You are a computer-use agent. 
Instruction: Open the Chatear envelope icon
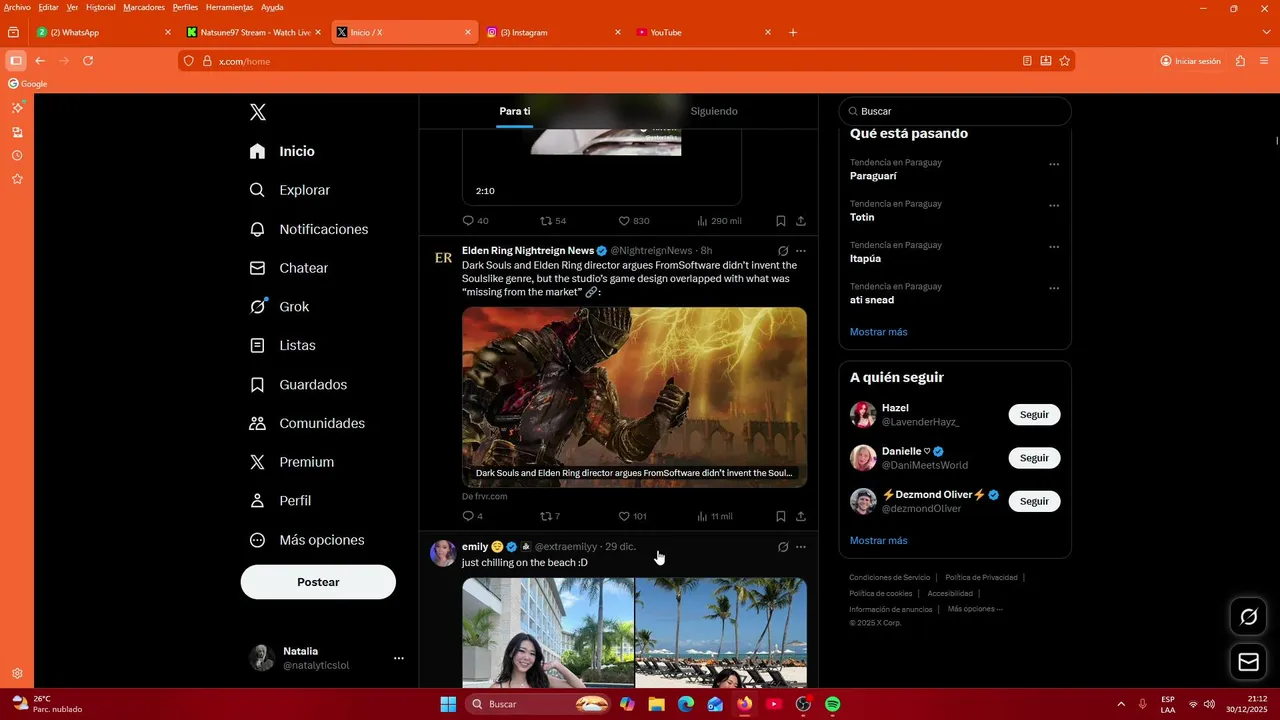257,268
